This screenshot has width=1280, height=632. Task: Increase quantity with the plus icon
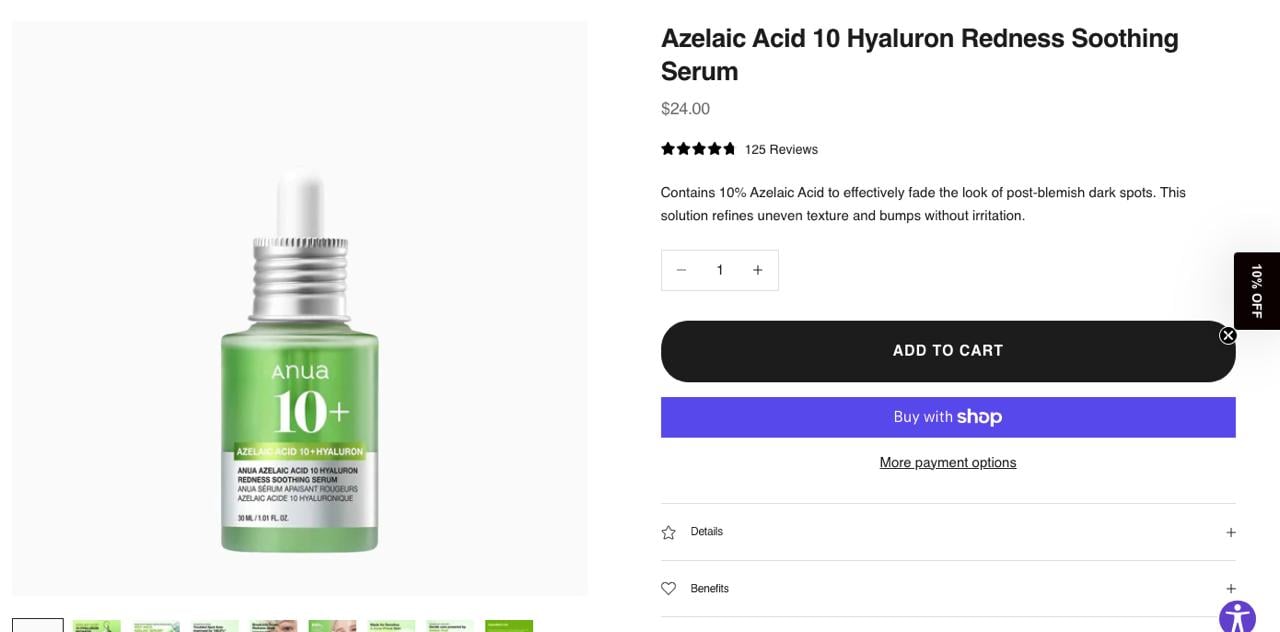point(758,270)
